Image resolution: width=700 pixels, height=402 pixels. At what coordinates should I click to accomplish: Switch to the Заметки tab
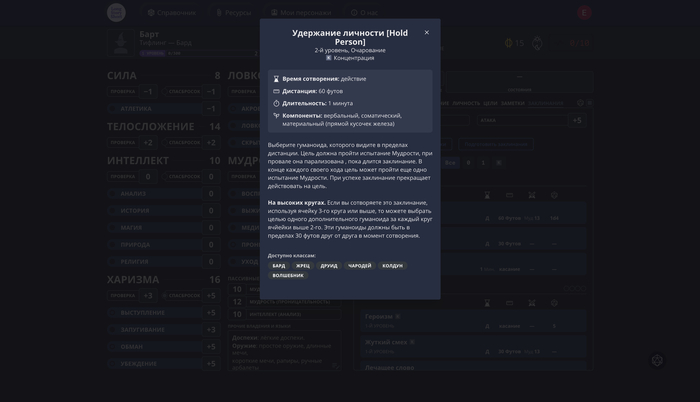[512, 103]
